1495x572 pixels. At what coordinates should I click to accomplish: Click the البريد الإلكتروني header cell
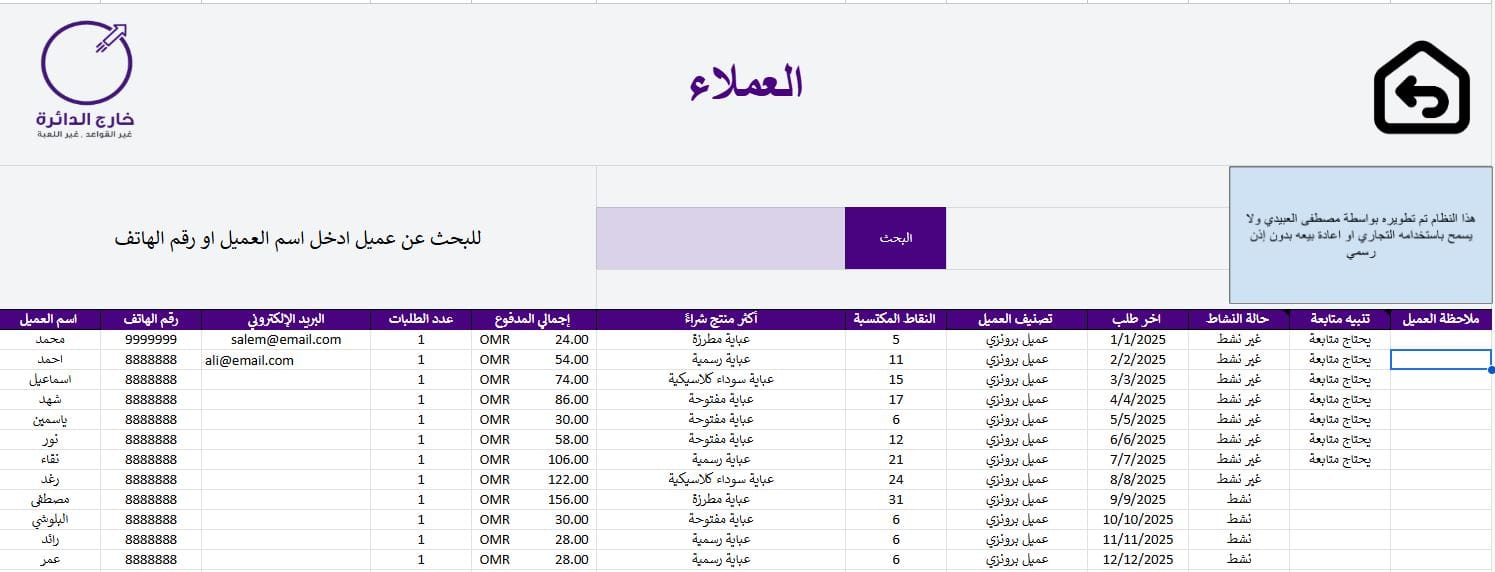pyautogui.click(x=286, y=319)
